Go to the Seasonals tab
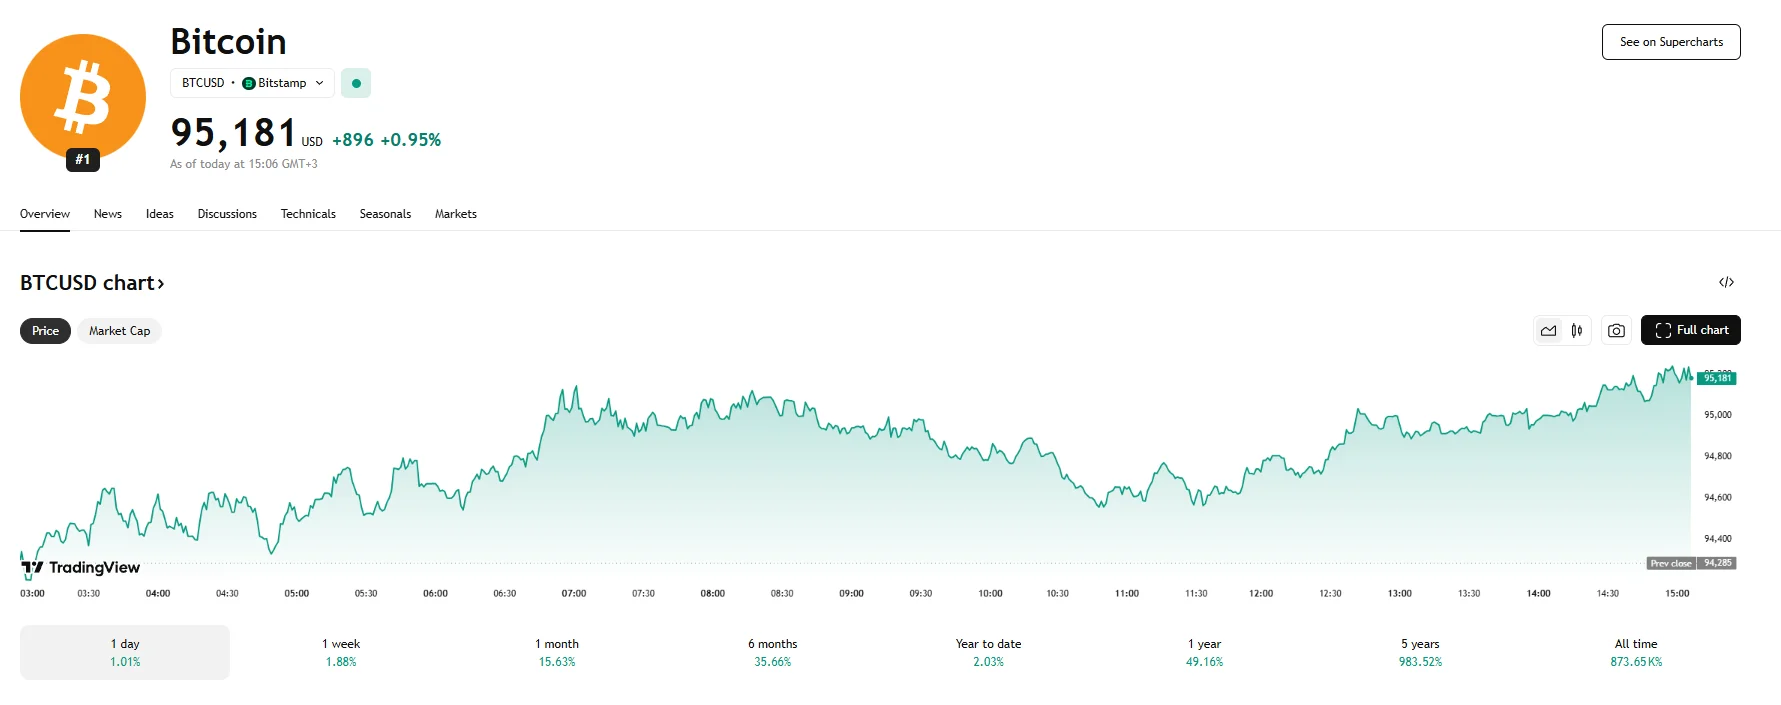The height and width of the screenshot is (705, 1781). click(x=385, y=214)
